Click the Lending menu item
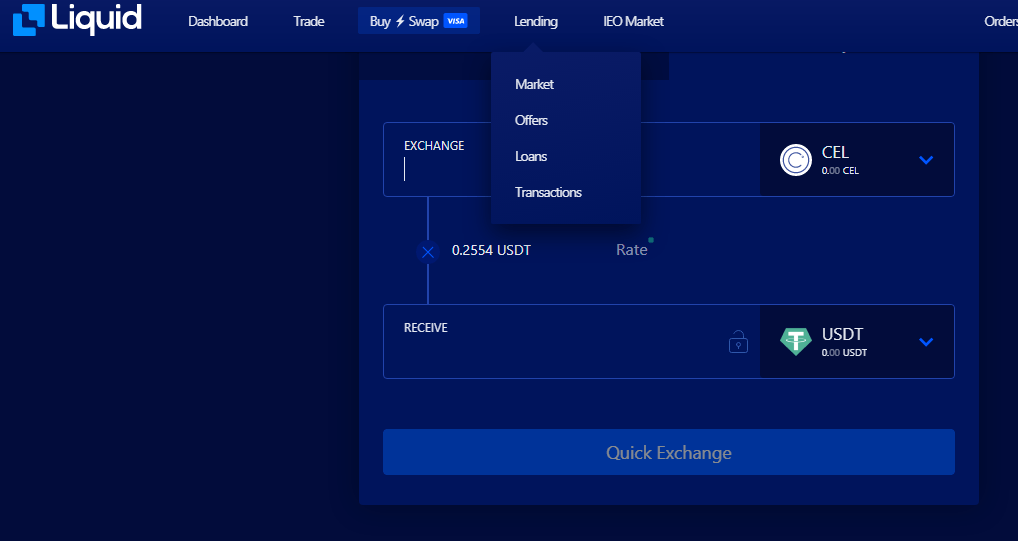The image size is (1018, 541). pyautogui.click(x=536, y=21)
